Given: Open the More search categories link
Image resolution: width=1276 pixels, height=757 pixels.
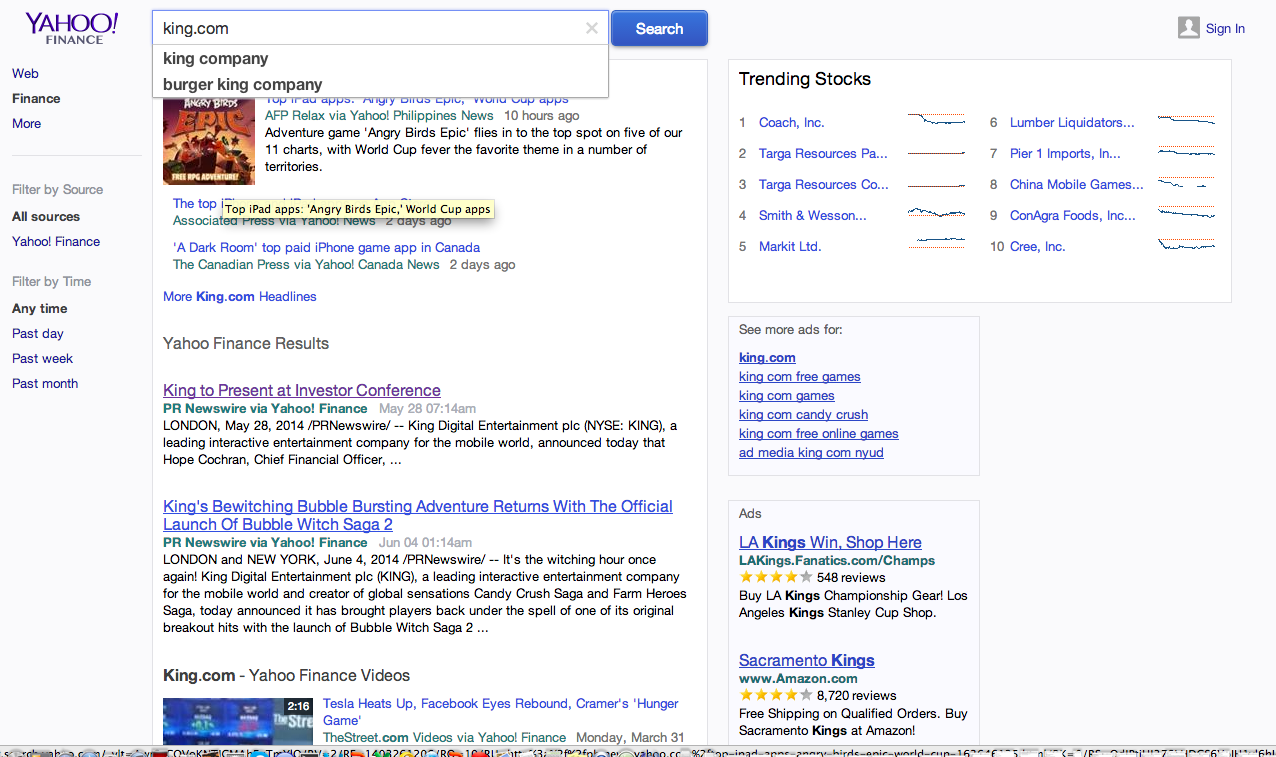Looking at the screenshot, I should [x=27, y=123].
